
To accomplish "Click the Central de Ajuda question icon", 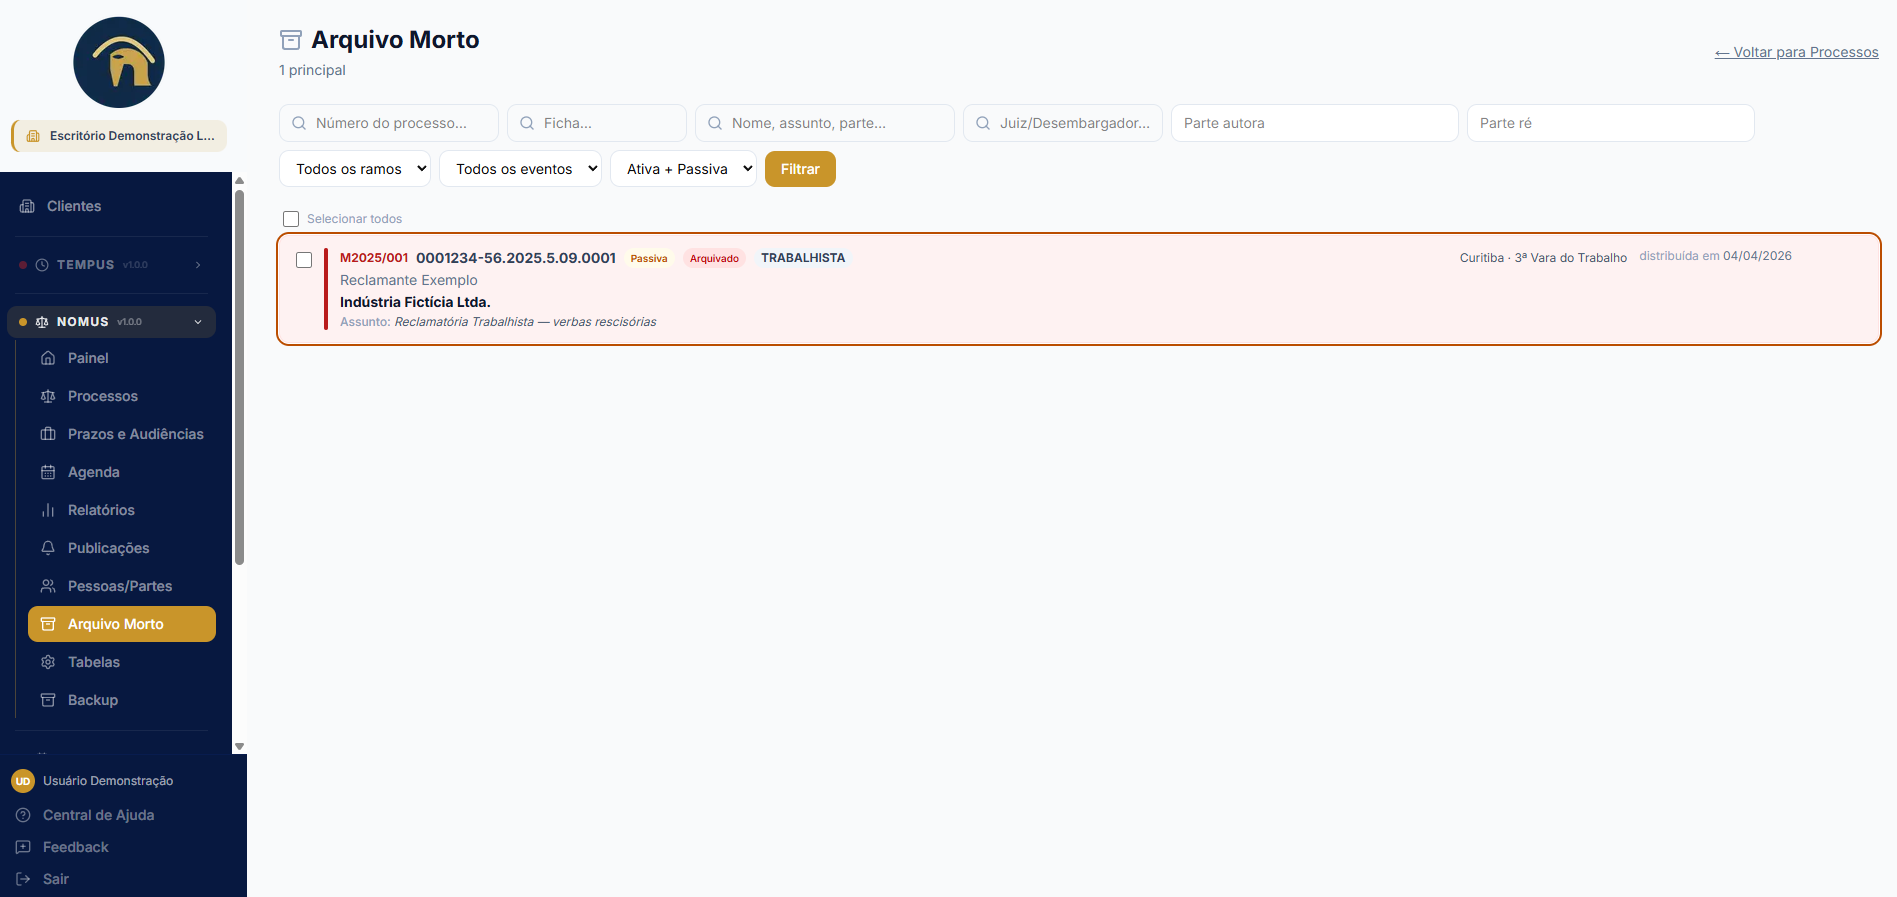I will click(x=23, y=815).
